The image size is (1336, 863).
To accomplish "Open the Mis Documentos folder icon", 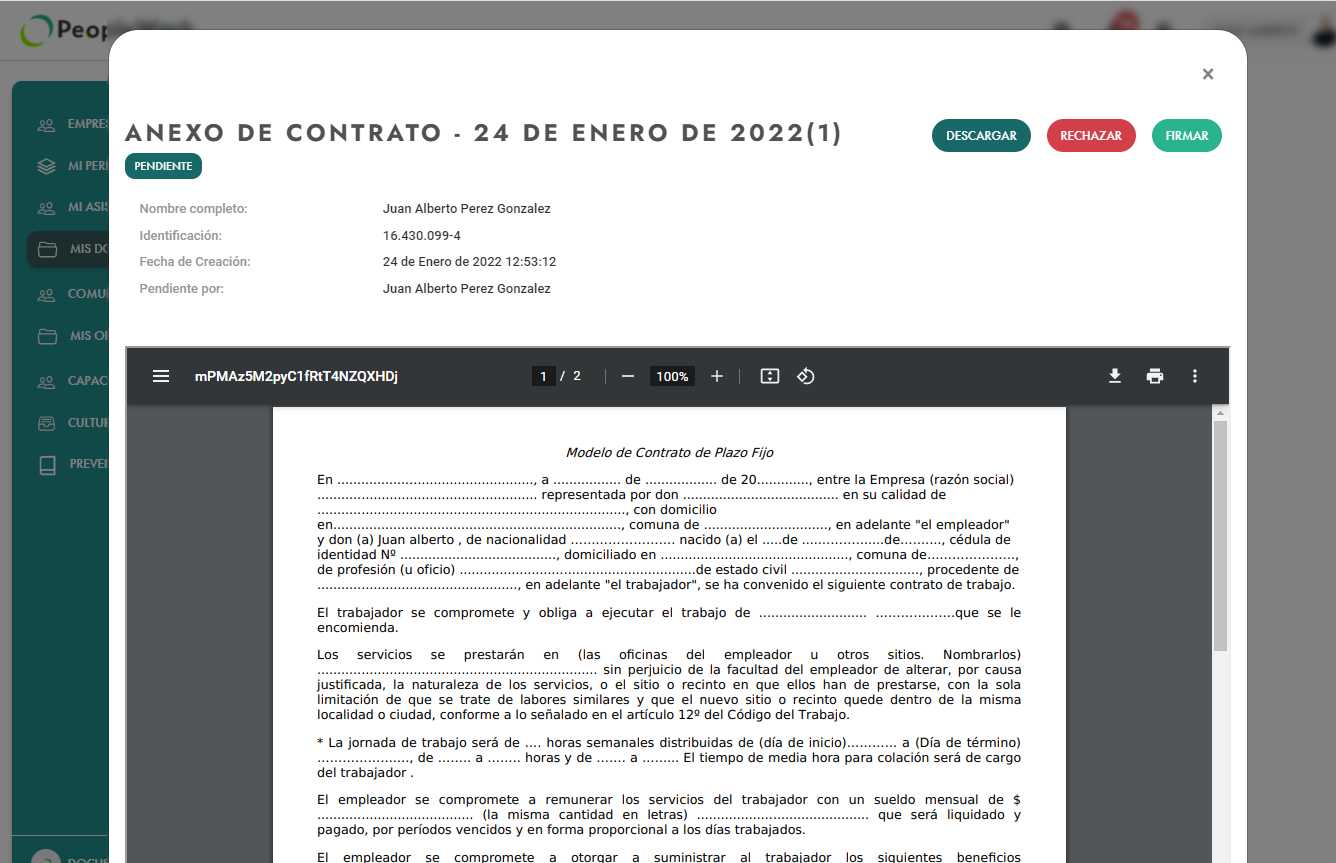I will [x=47, y=249].
